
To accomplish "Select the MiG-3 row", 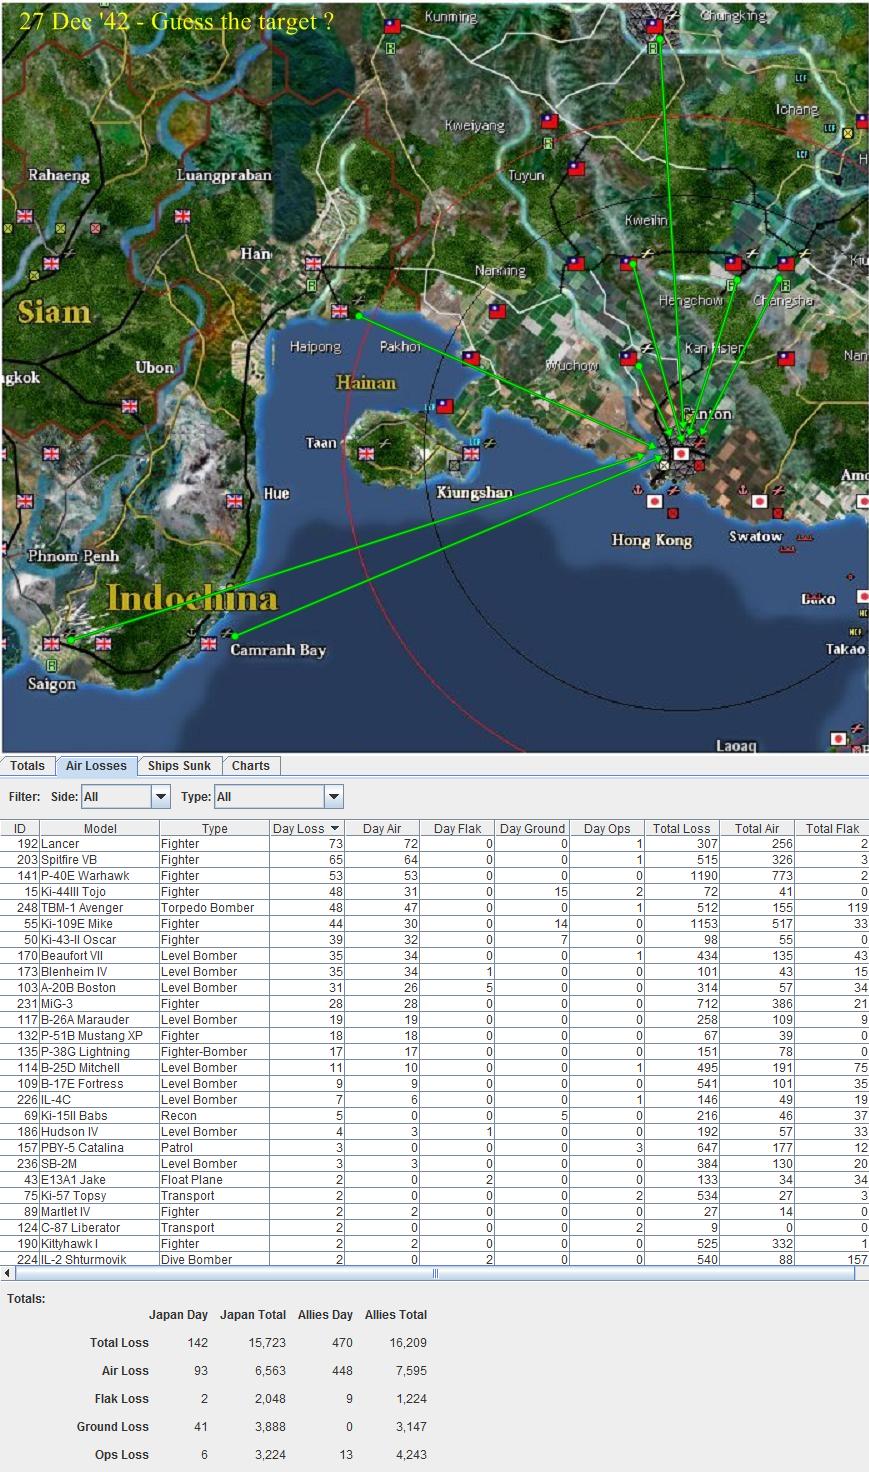I will point(434,1004).
